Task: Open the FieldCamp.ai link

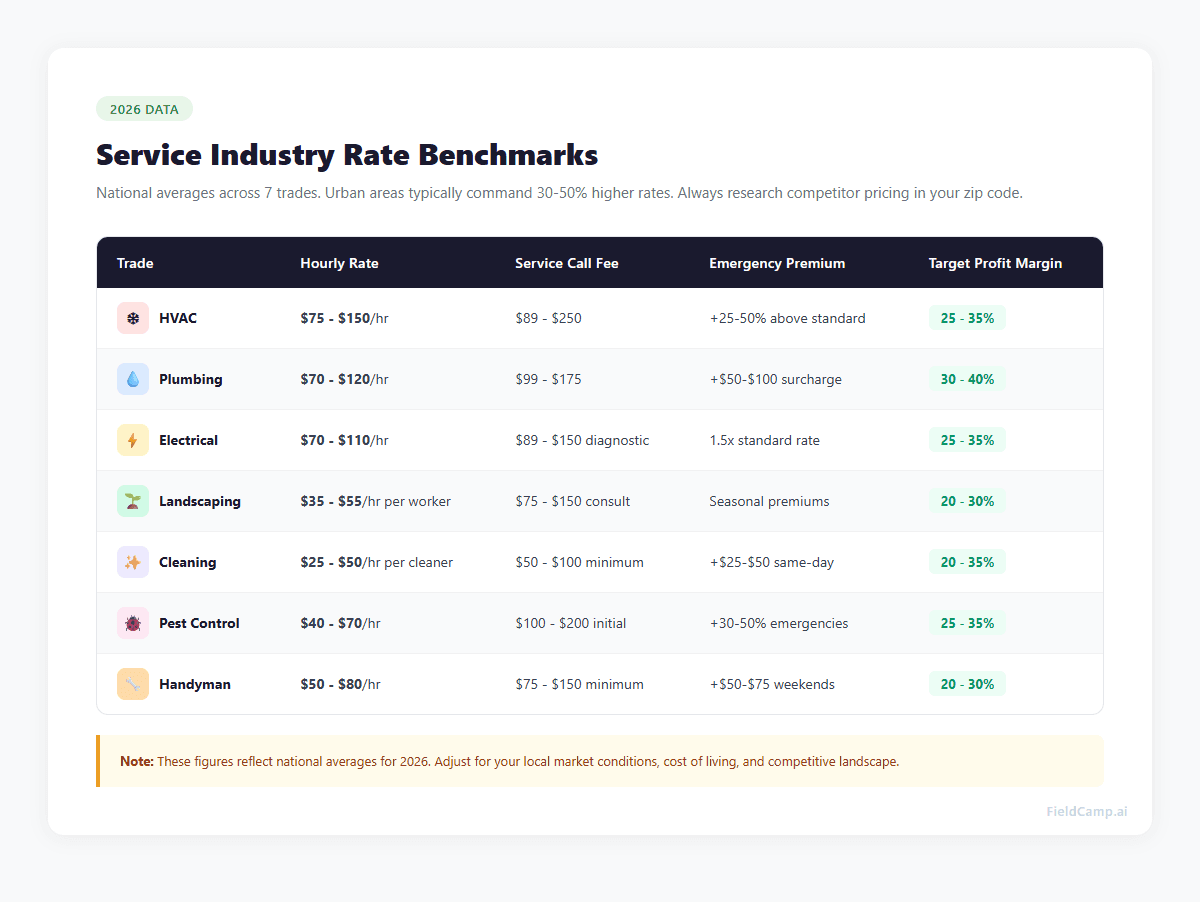Action: [x=1086, y=811]
